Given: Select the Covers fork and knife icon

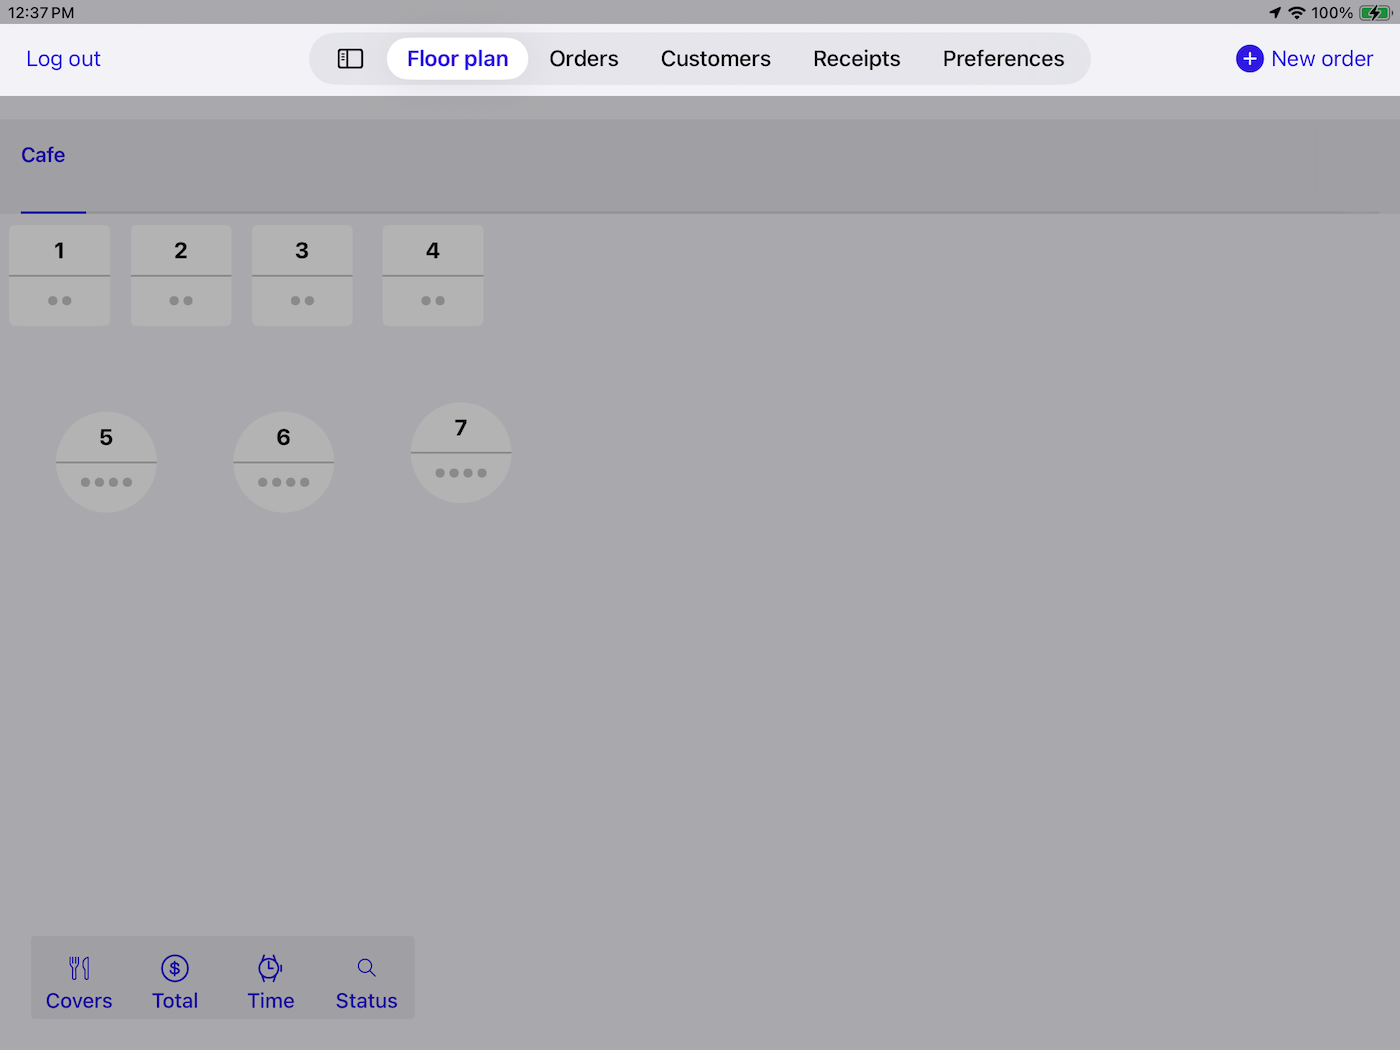Looking at the screenshot, I should tap(79, 968).
